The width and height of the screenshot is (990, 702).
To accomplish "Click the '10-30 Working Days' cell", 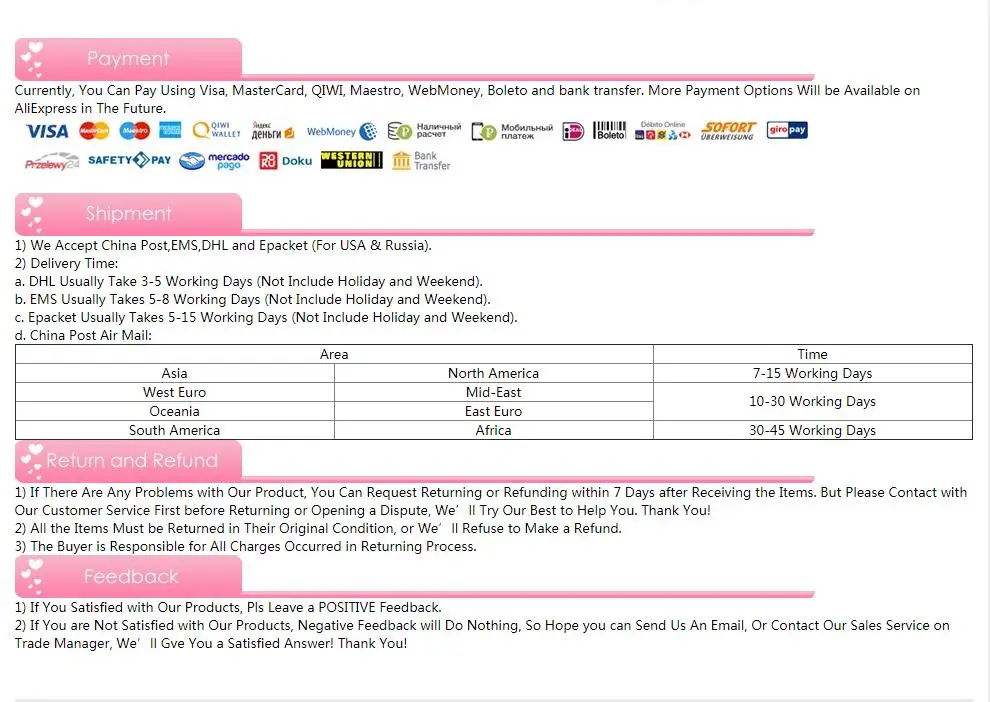I will [x=813, y=402].
